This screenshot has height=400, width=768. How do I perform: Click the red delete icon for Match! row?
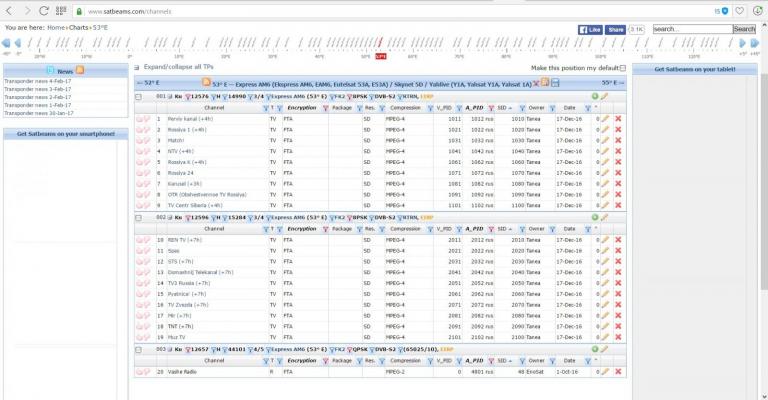(x=618, y=140)
